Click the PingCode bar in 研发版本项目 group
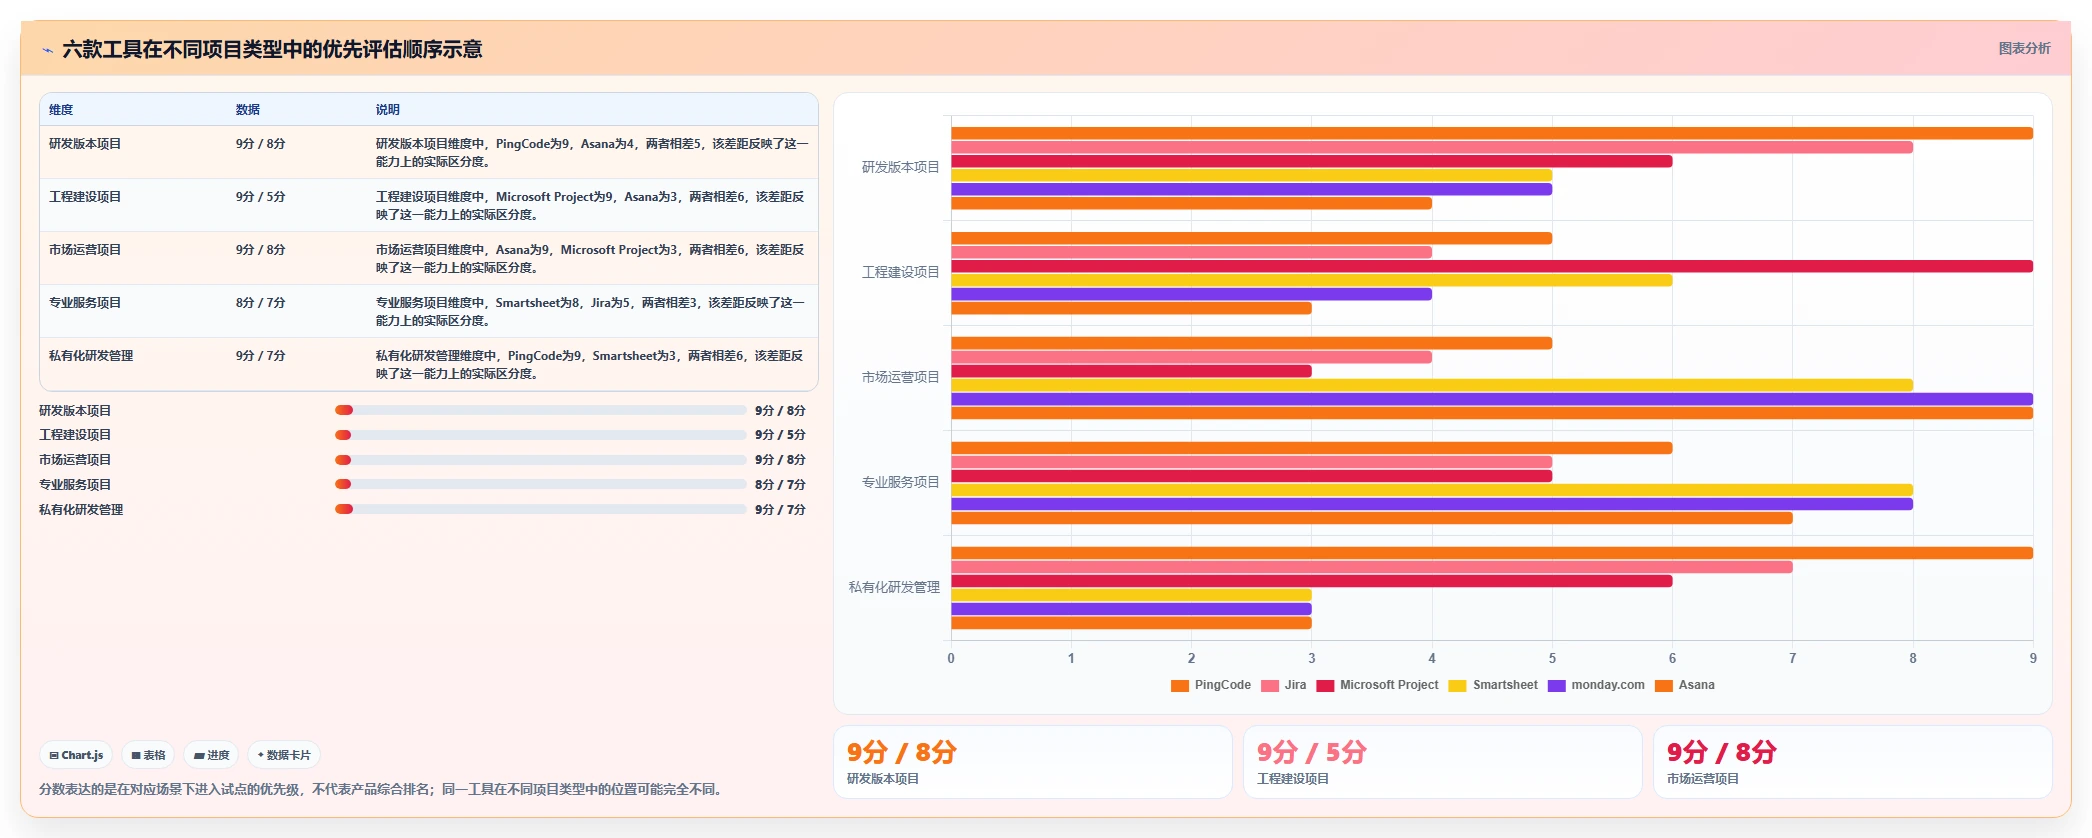Screen dimensions: 2092x838 [x=1492, y=133]
